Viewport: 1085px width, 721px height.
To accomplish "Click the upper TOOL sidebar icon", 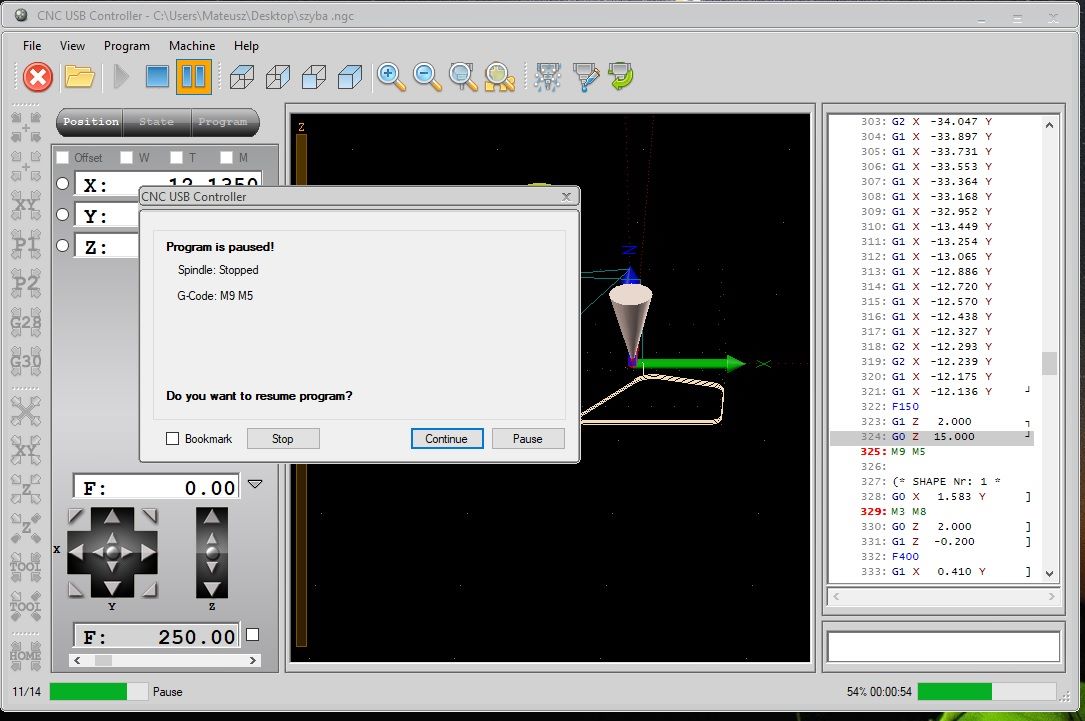I will [x=26, y=566].
